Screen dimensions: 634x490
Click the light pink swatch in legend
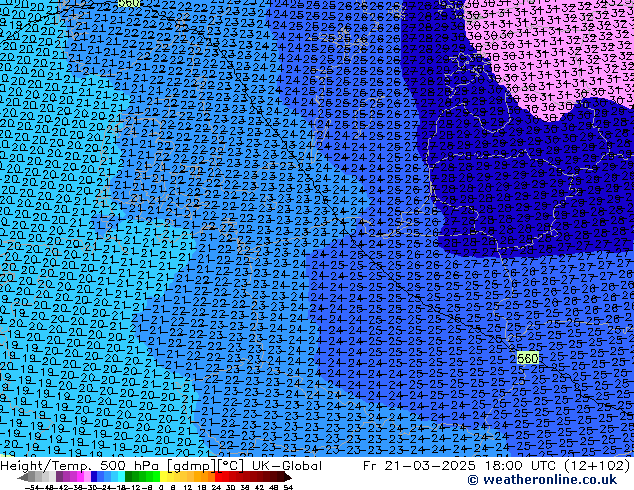point(87,477)
